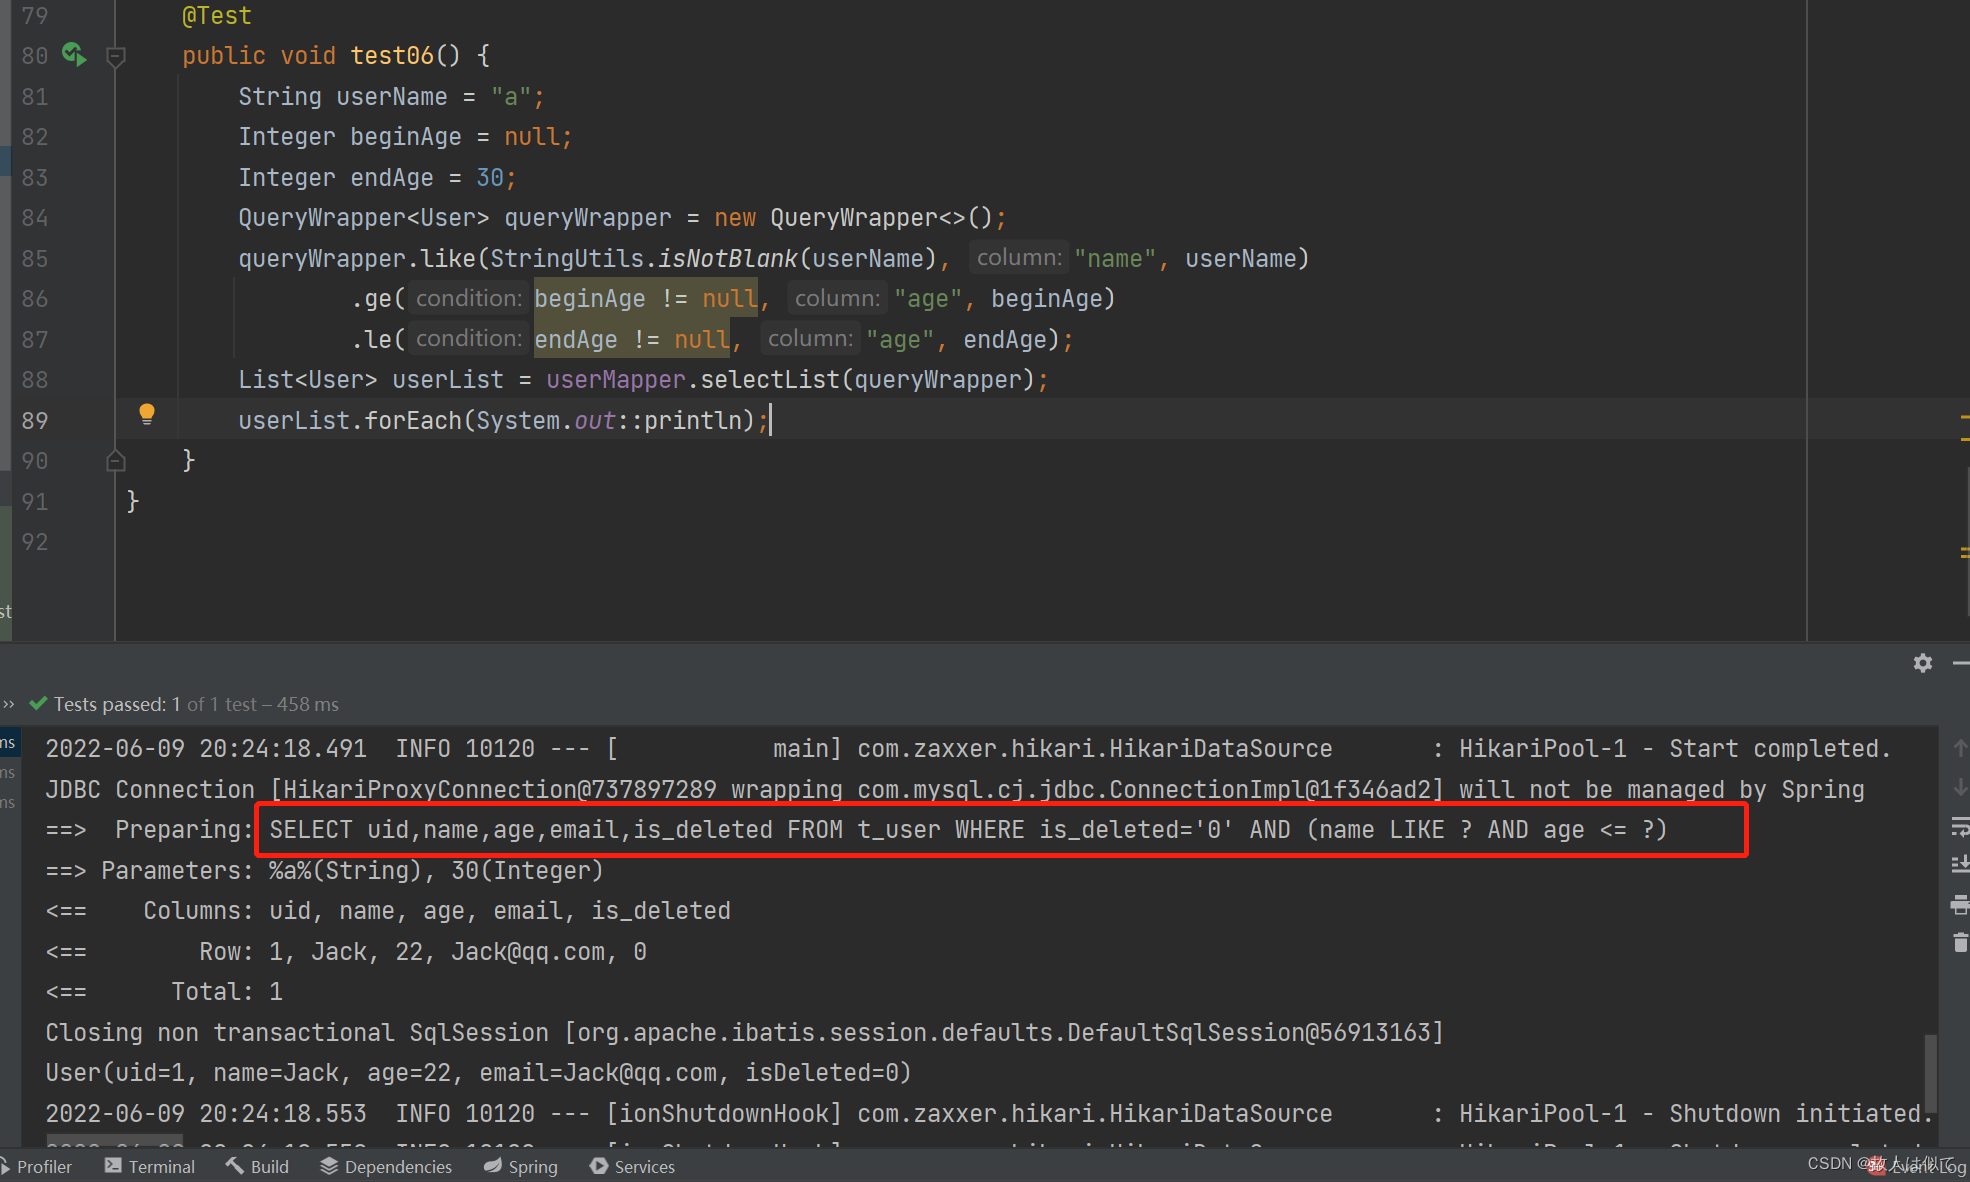Open the Build tool window
The width and height of the screenshot is (1970, 1182).
pyautogui.click(x=258, y=1166)
